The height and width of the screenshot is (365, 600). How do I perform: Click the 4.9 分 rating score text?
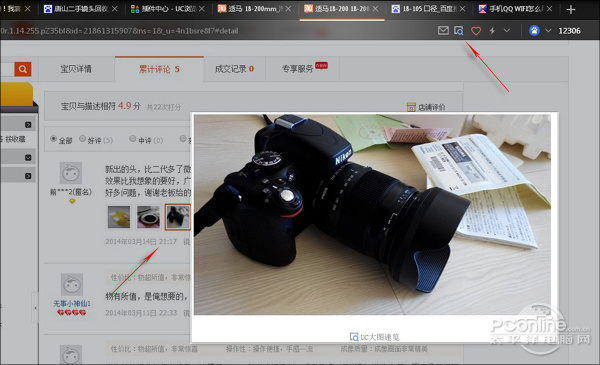129,106
